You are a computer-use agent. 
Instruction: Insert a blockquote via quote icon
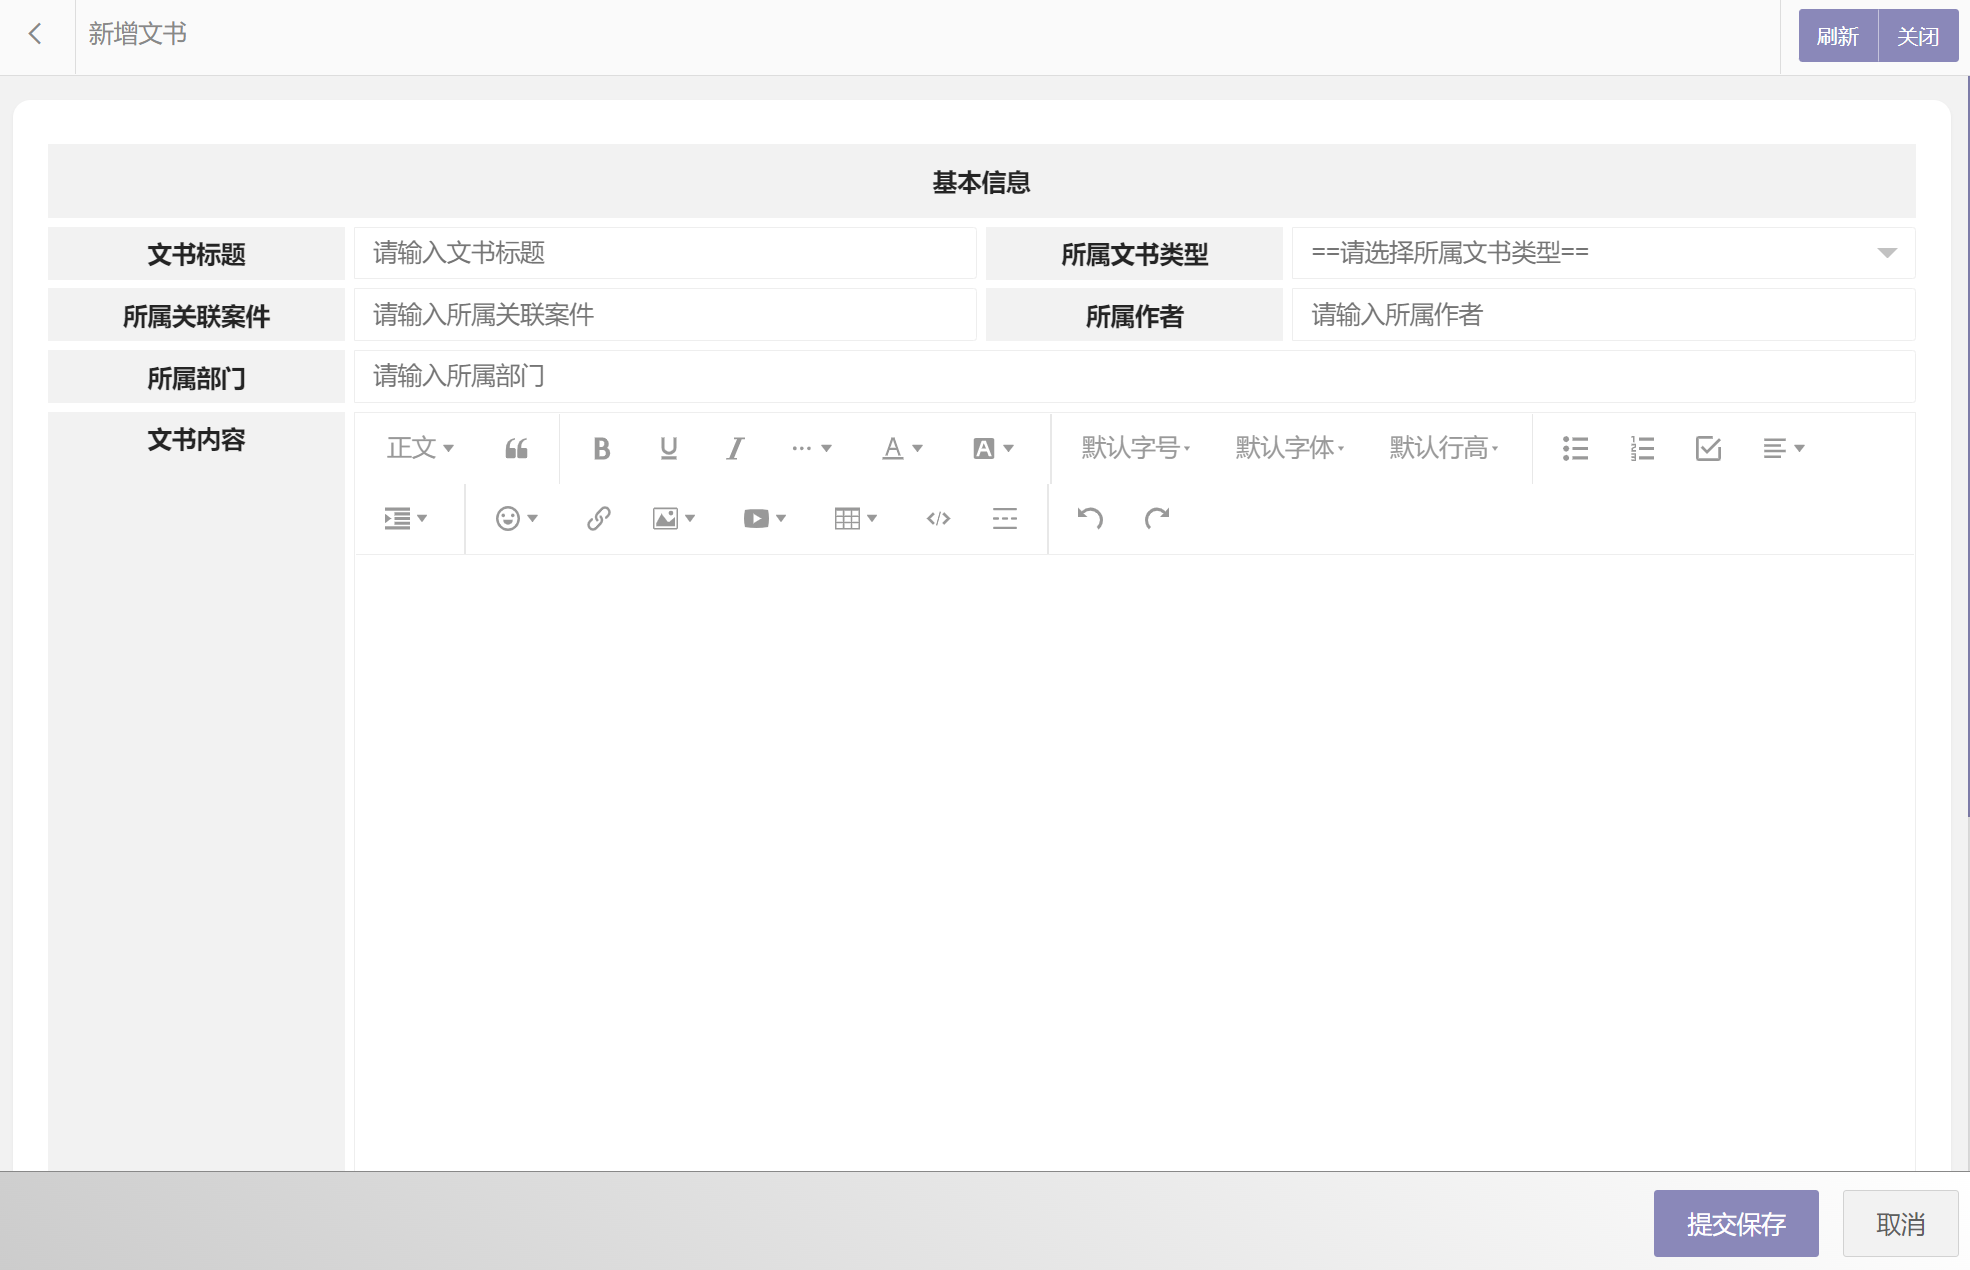point(516,448)
